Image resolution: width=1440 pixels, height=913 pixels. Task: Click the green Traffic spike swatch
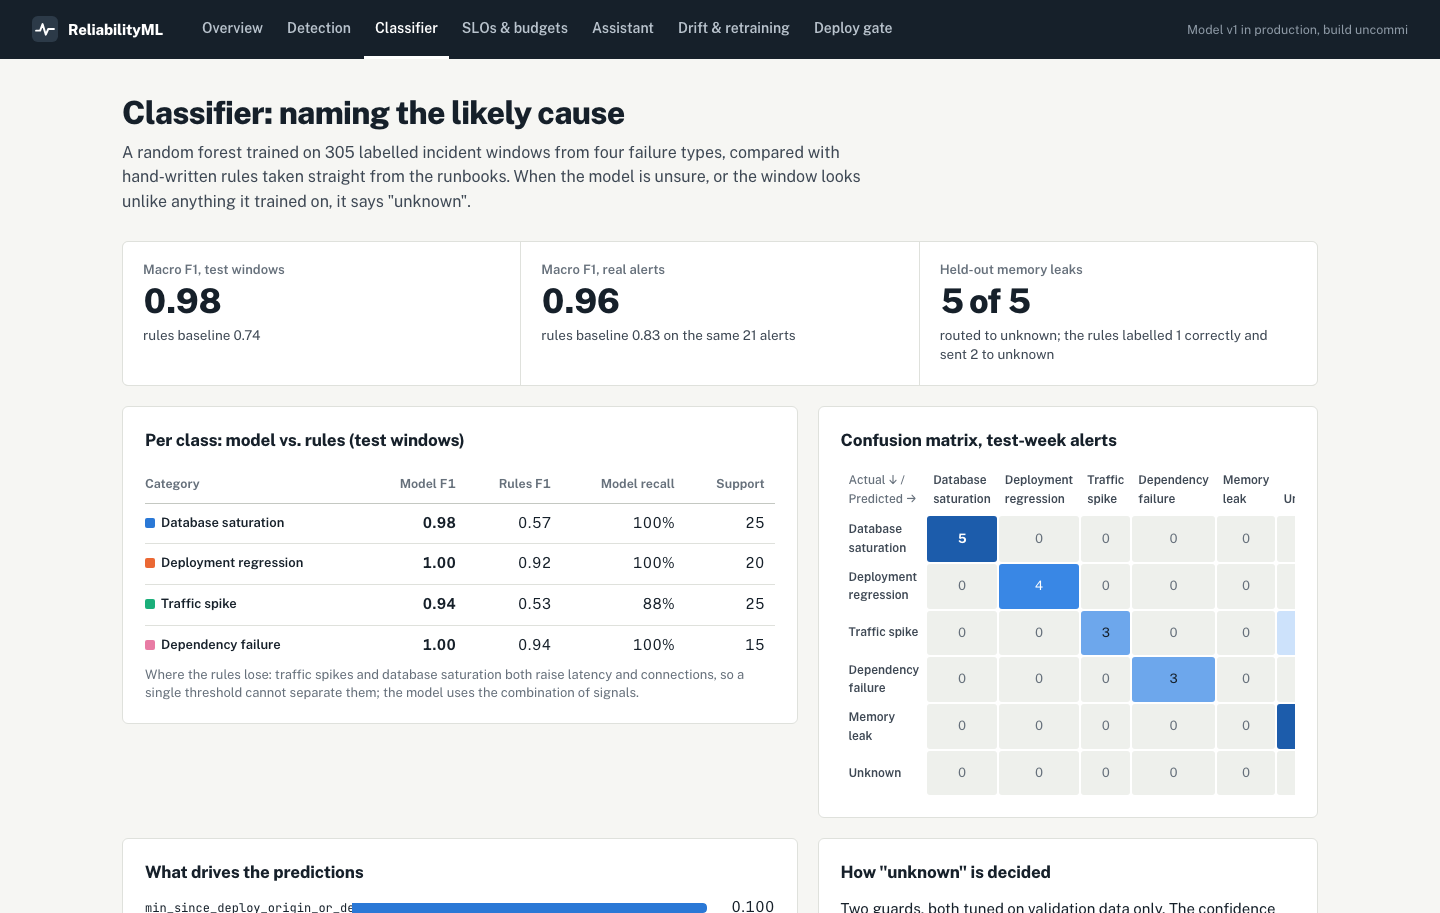[x=150, y=604]
